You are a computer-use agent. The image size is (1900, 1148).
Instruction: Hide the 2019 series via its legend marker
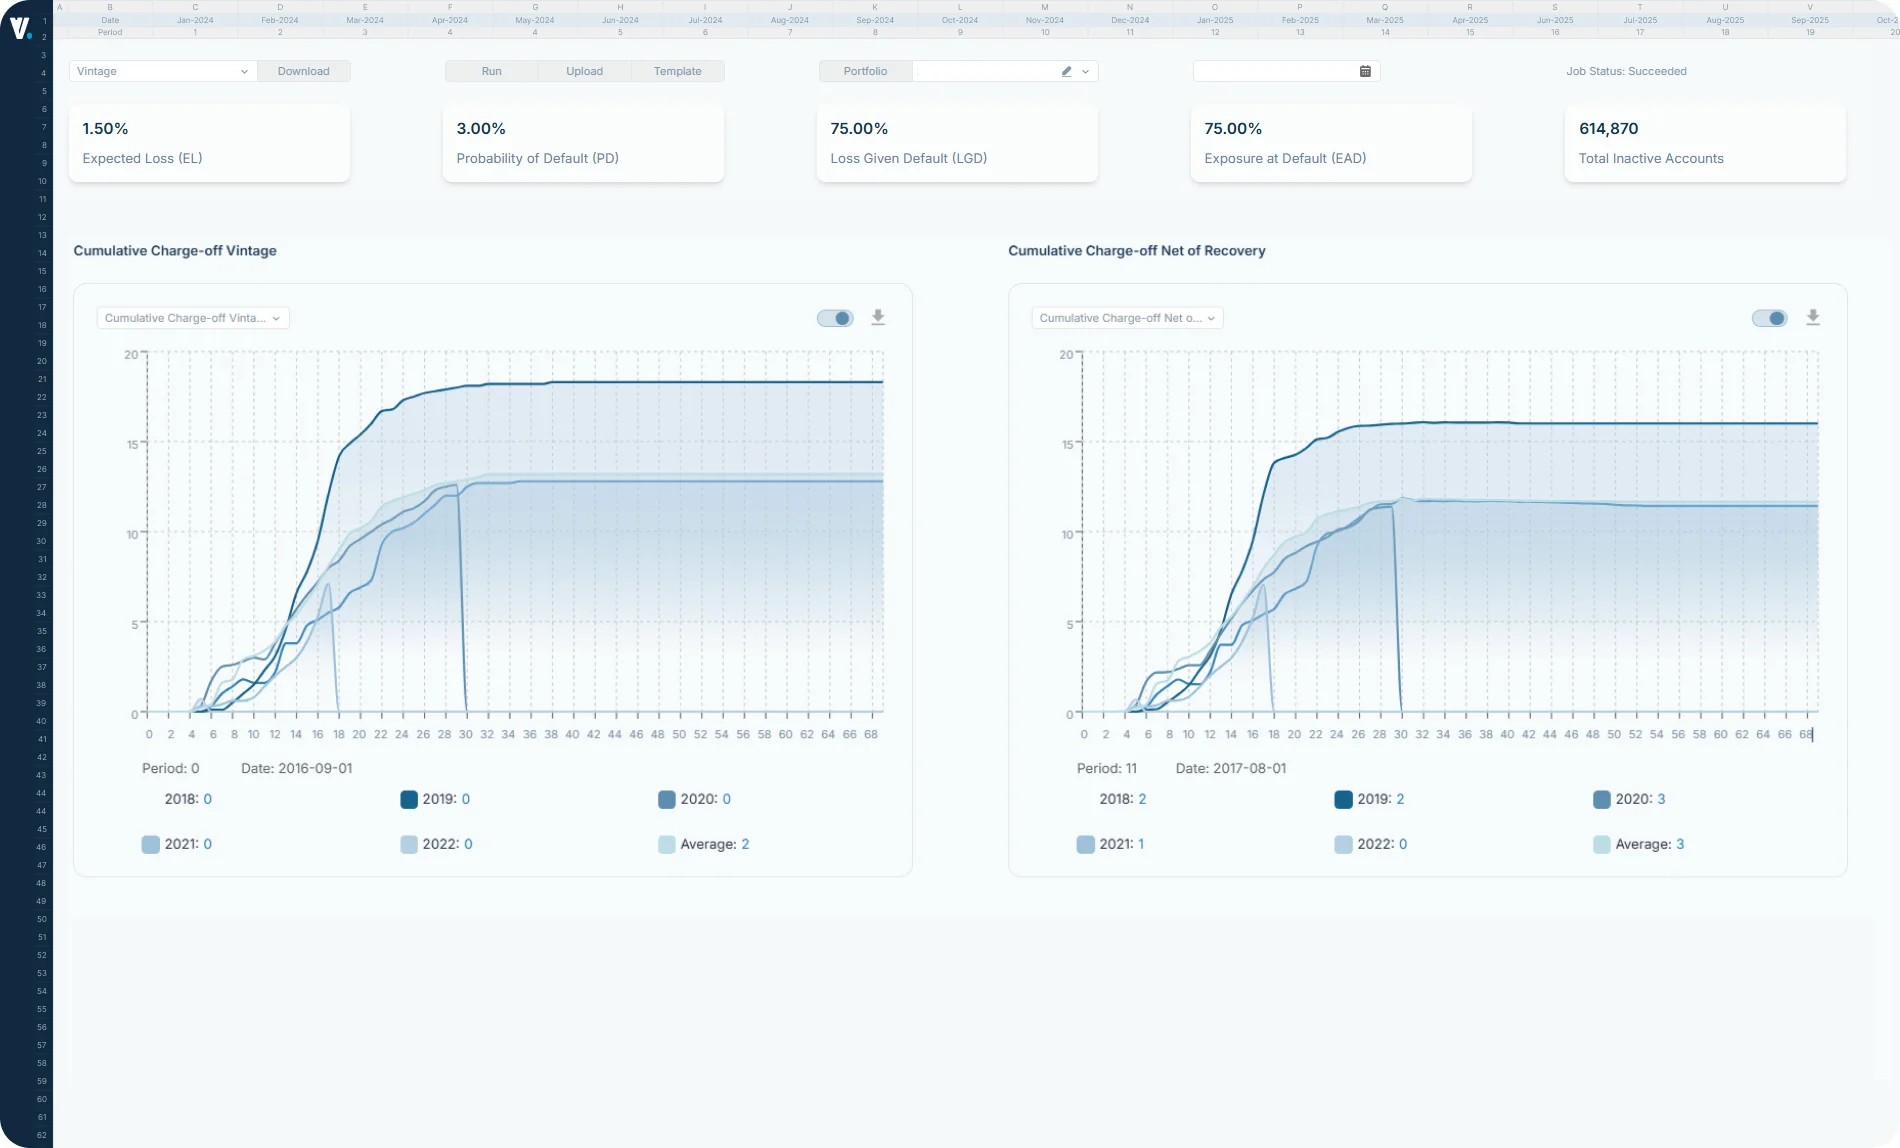pos(408,799)
